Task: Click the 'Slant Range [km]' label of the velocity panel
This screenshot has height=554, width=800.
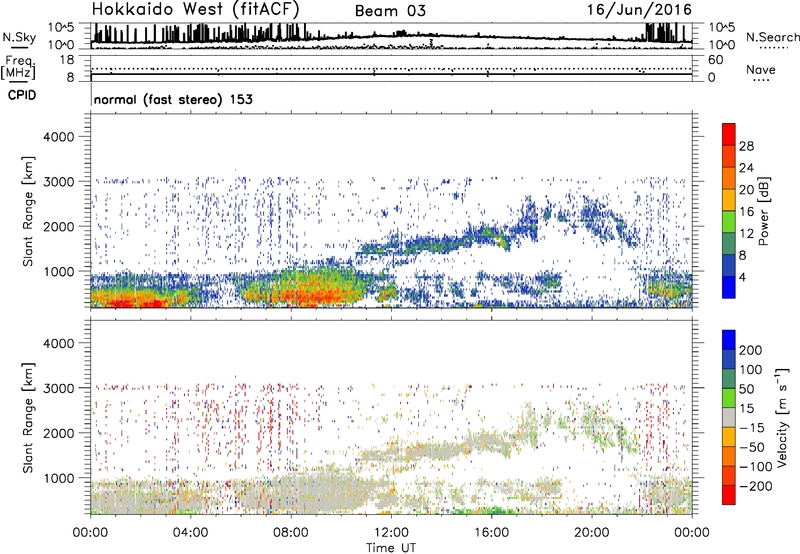Action: 28,417
